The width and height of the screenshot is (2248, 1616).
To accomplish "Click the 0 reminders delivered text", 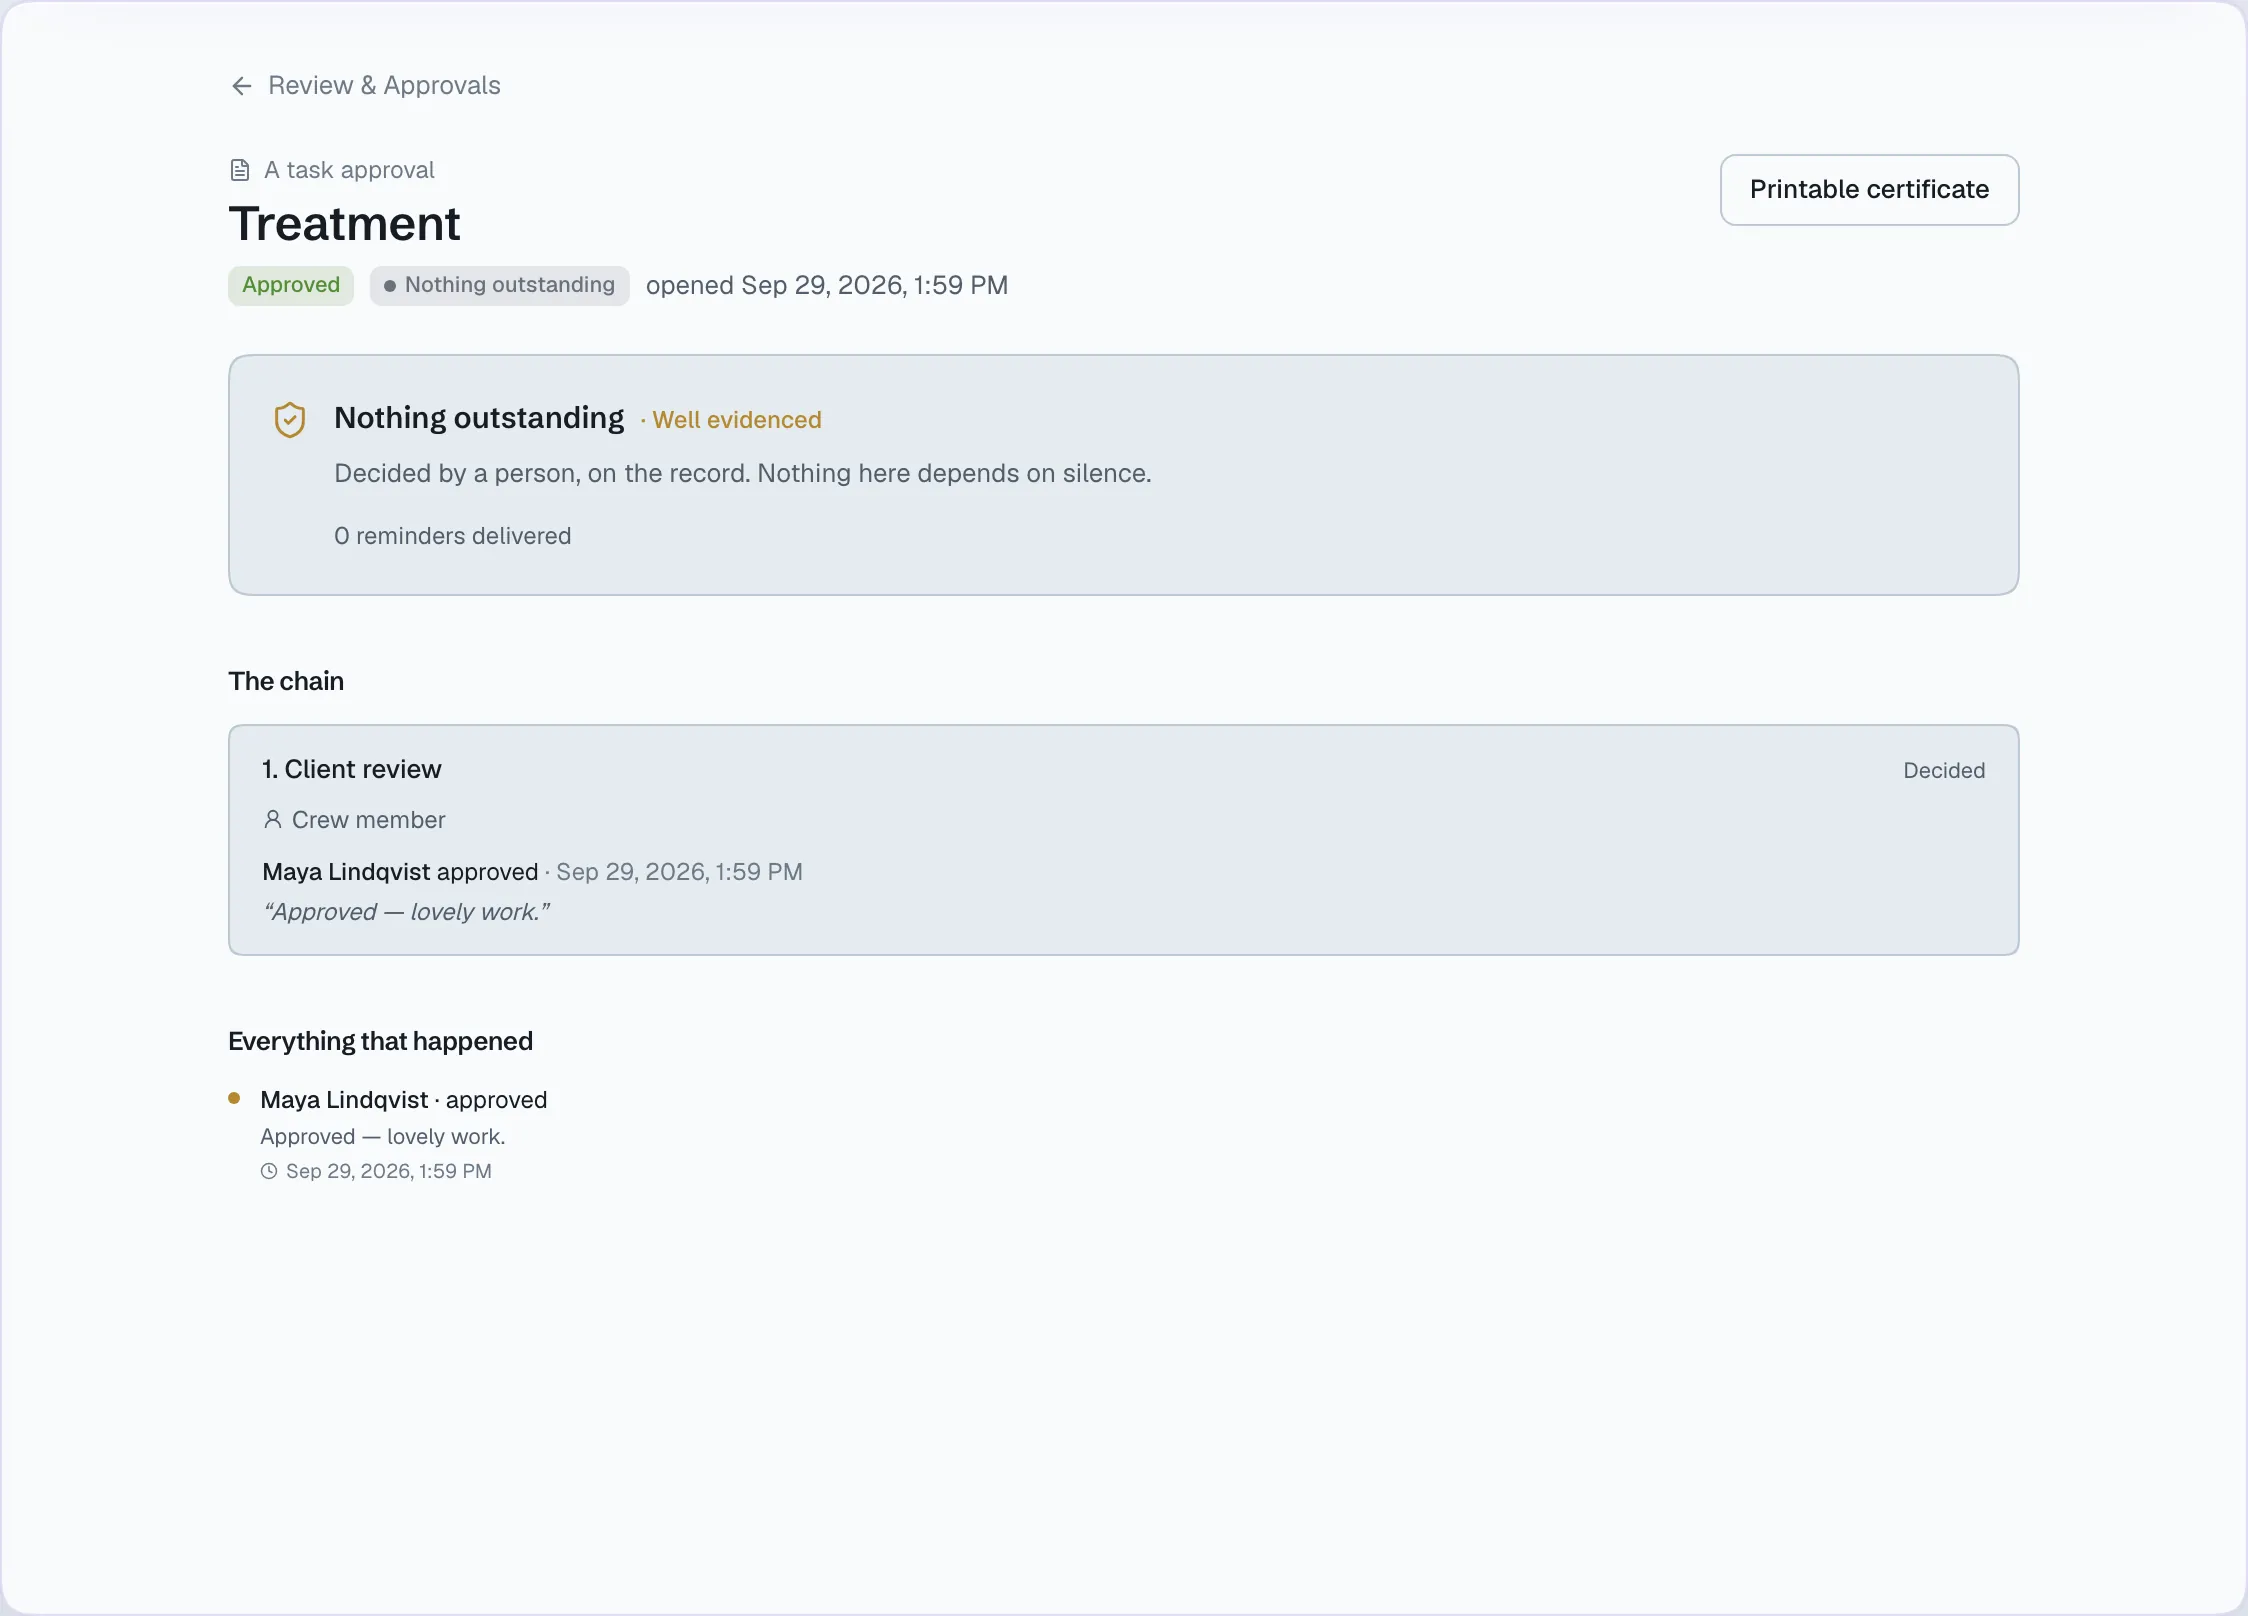I will click(453, 536).
